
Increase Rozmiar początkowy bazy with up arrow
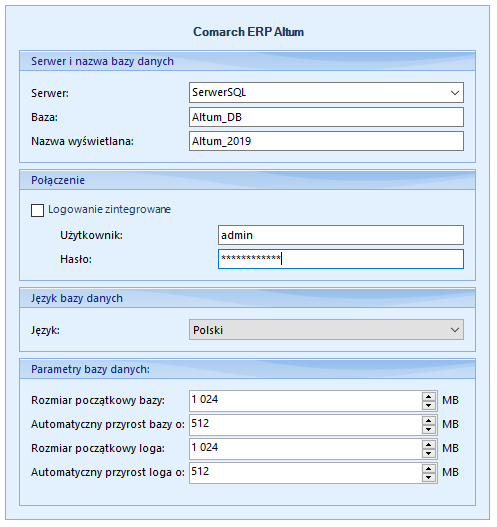click(x=428, y=397)
